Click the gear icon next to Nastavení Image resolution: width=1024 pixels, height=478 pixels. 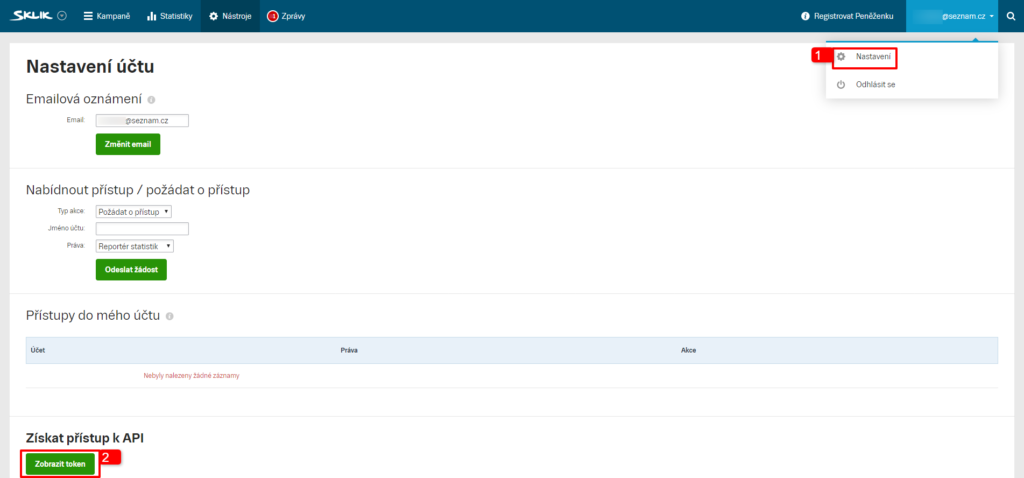point(841,57)
